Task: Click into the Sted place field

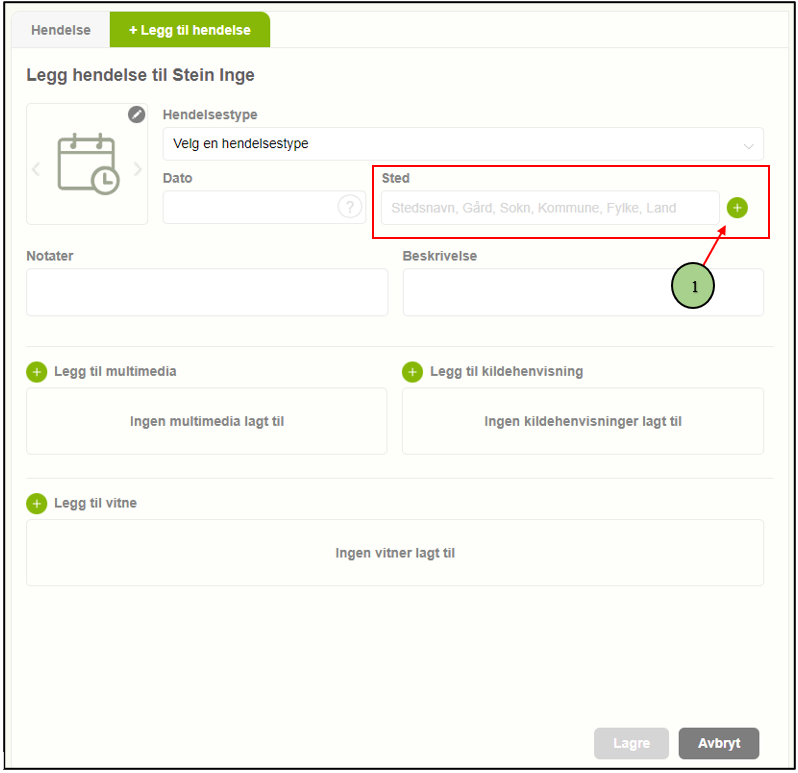Action: point(549,208)
